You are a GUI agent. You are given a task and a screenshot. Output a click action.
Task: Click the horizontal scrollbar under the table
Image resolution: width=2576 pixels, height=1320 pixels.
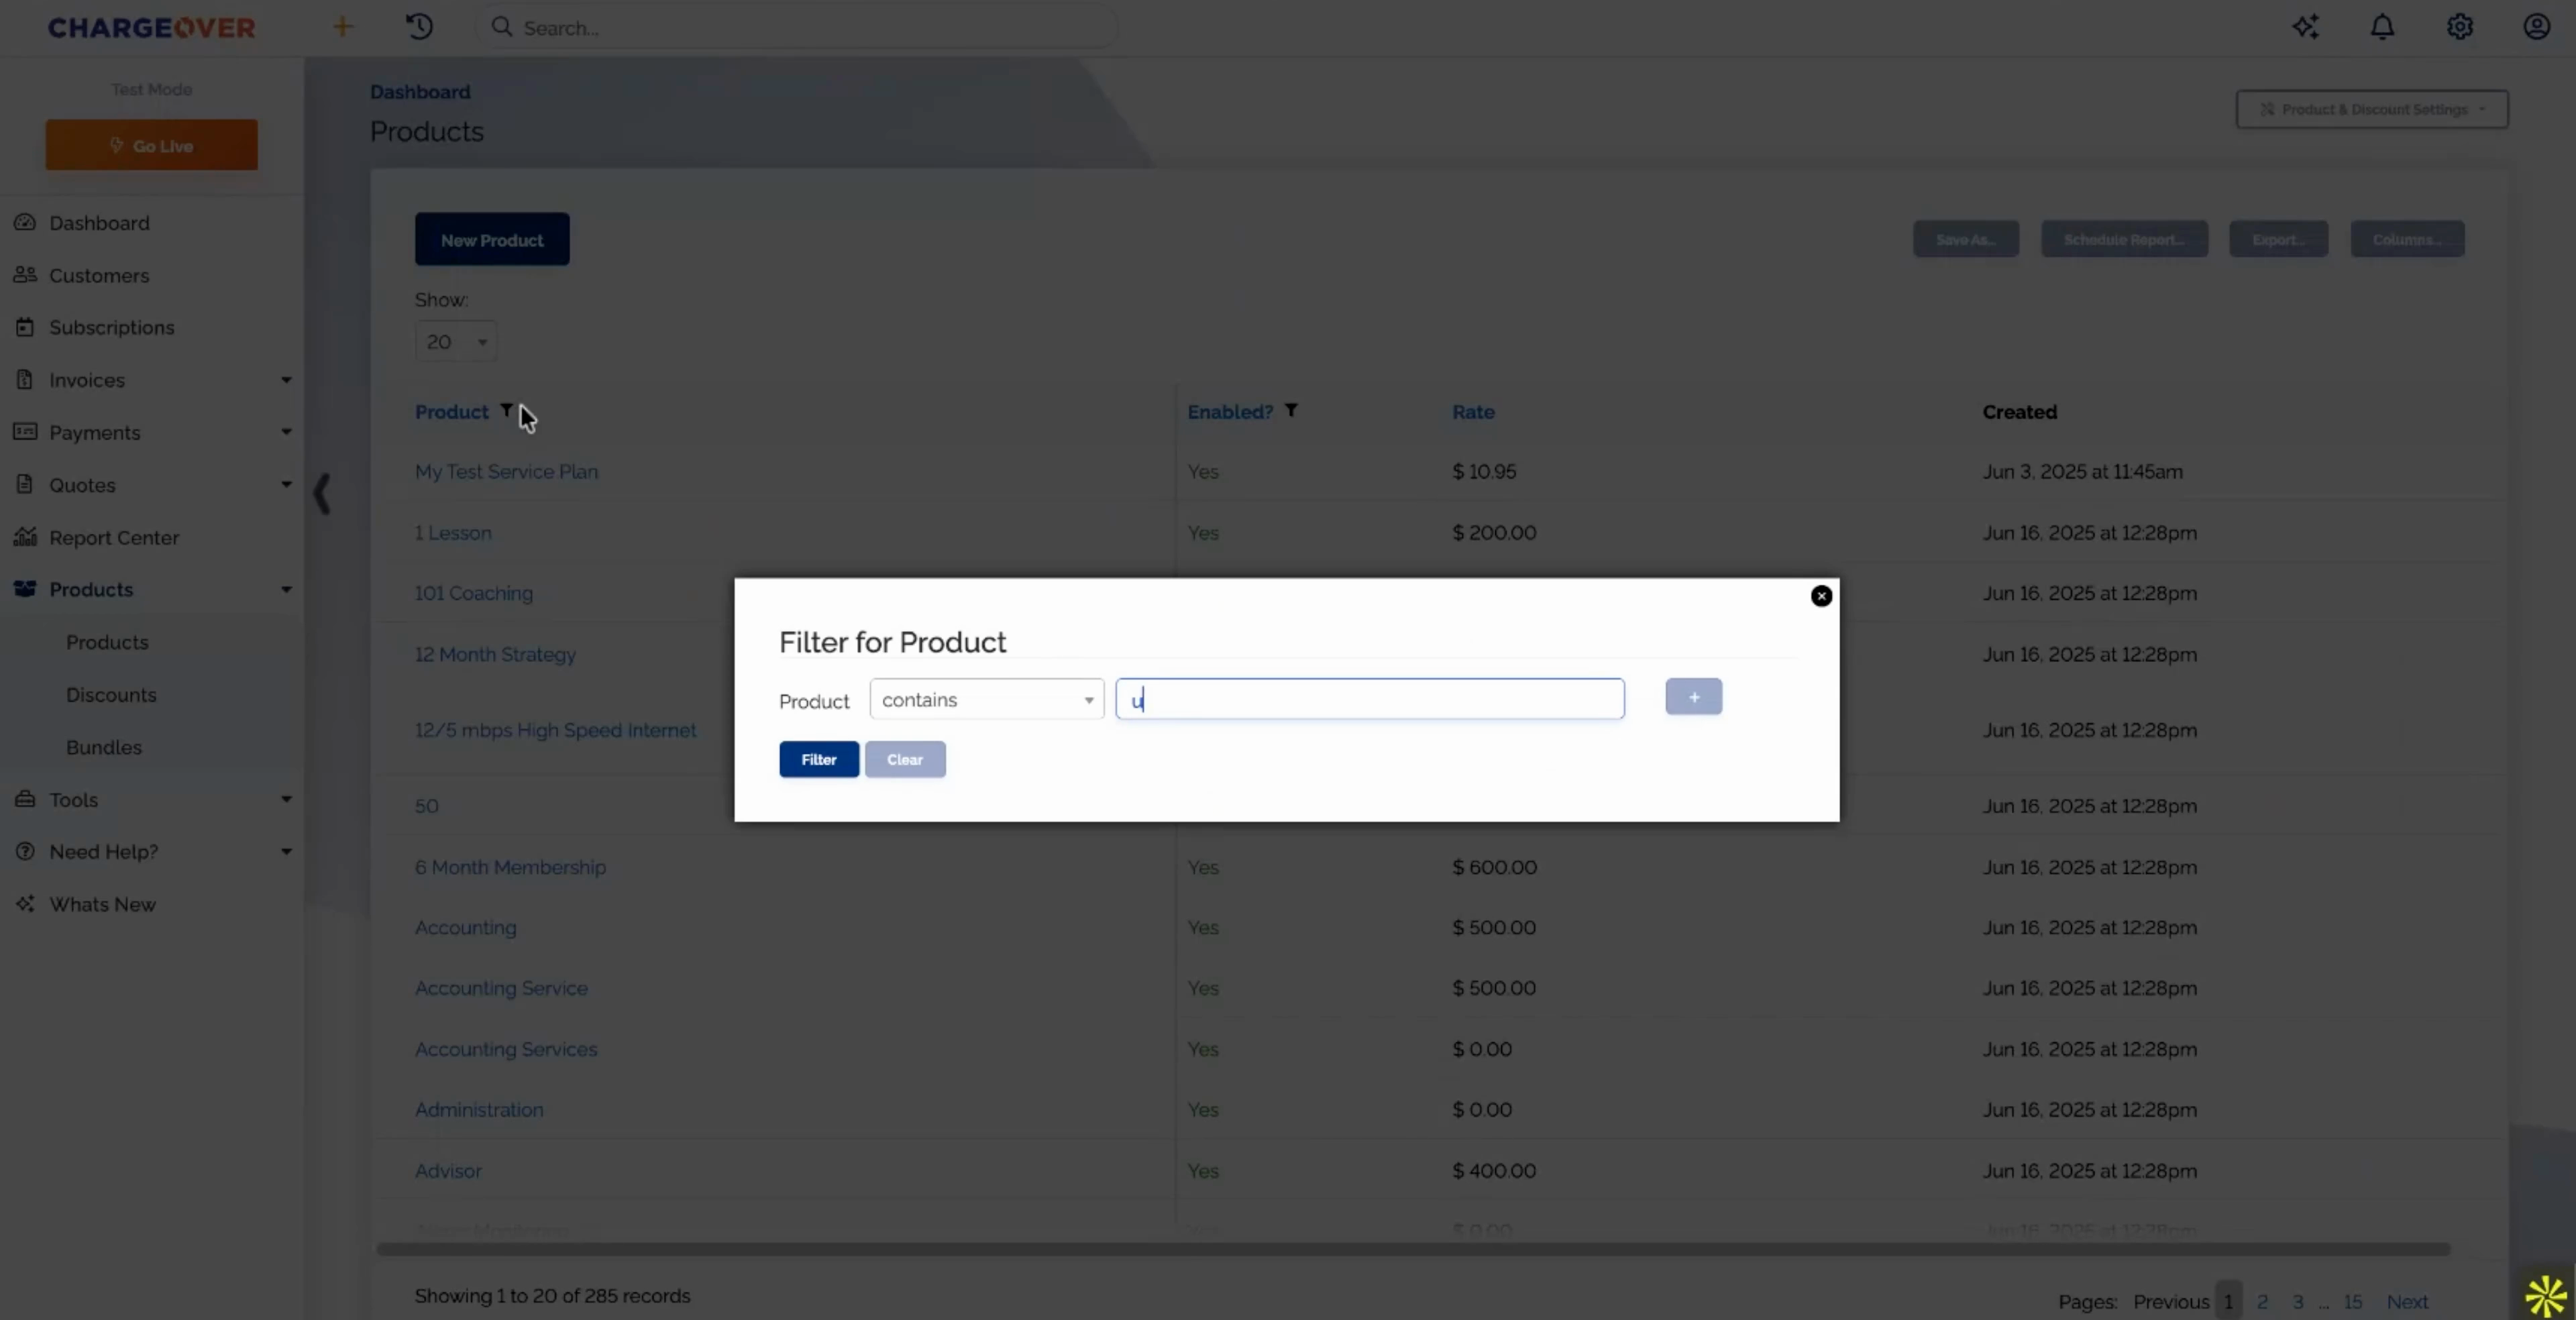click(1413, 1249)
